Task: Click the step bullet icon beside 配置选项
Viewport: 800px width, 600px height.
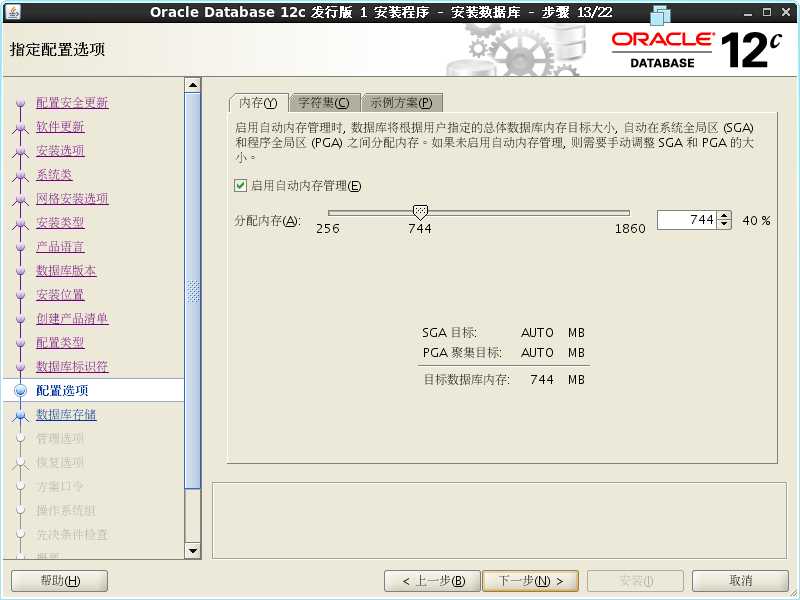Action: [20, 390]
